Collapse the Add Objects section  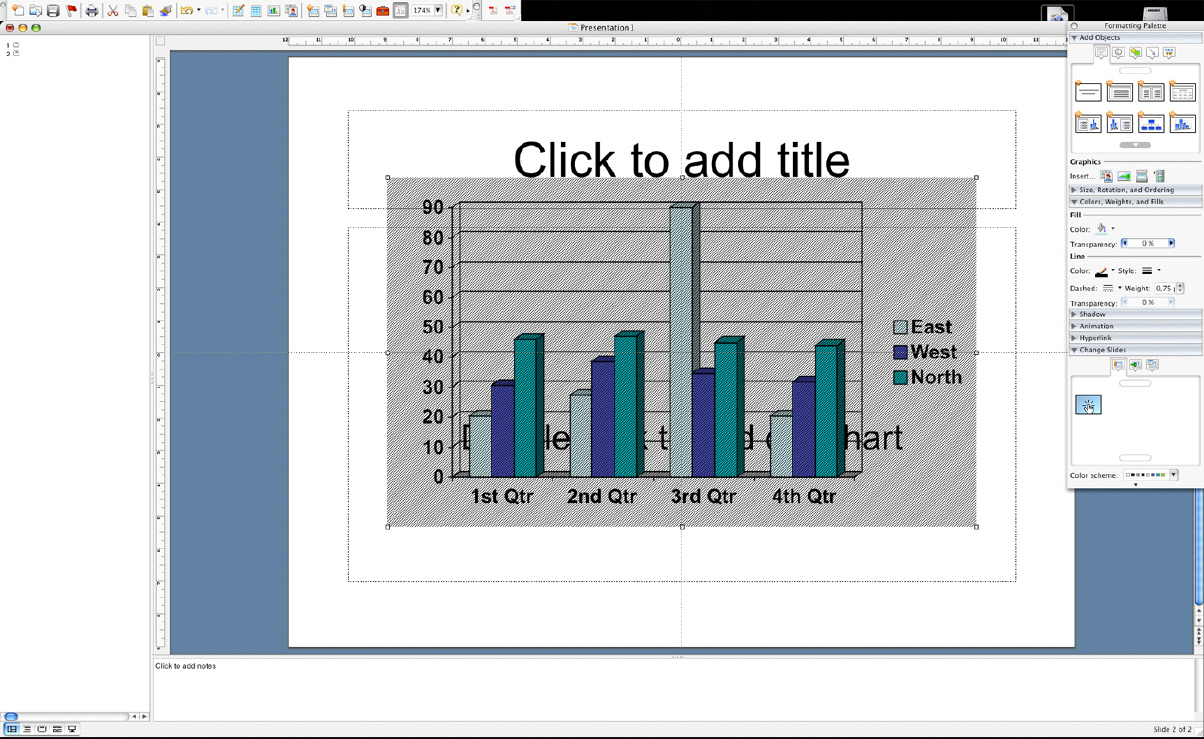tap(1075, 37)
